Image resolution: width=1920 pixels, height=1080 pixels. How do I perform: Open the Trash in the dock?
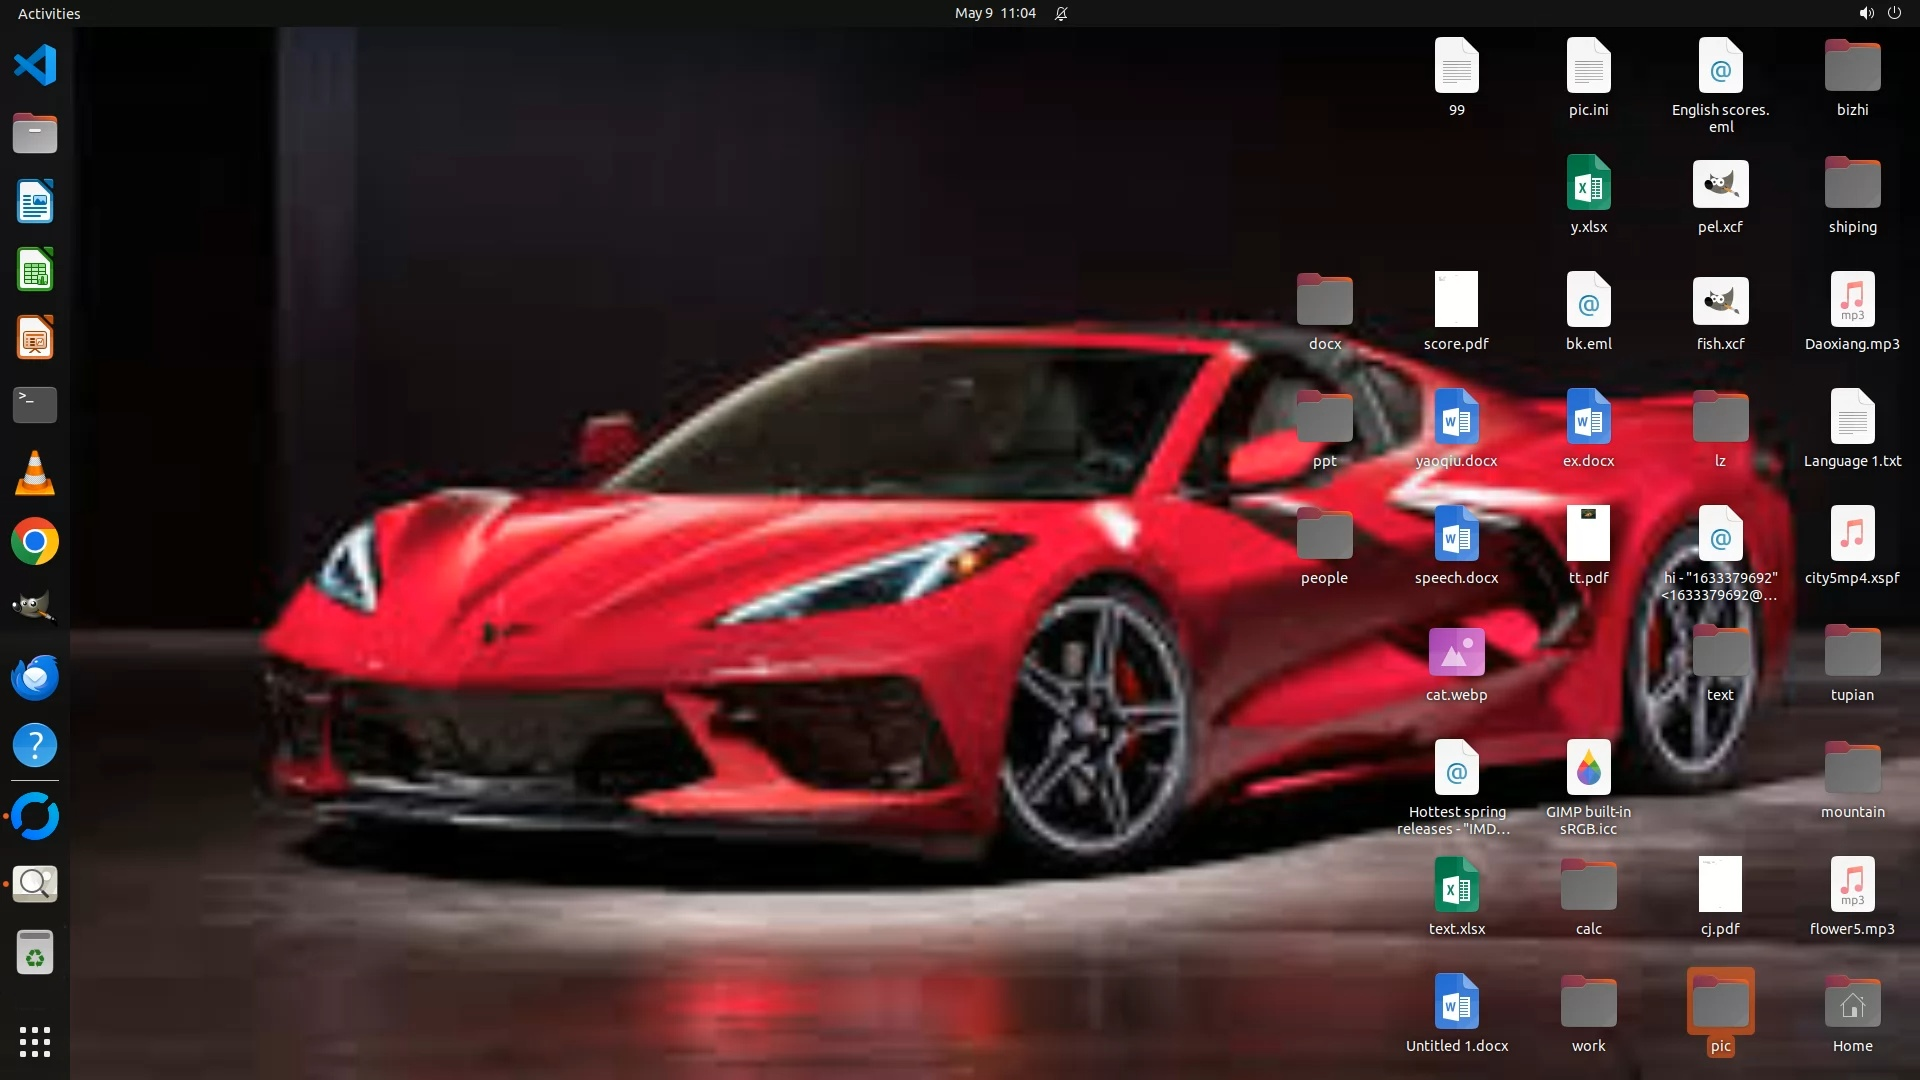pyautogui.click(x=35, y=953)
